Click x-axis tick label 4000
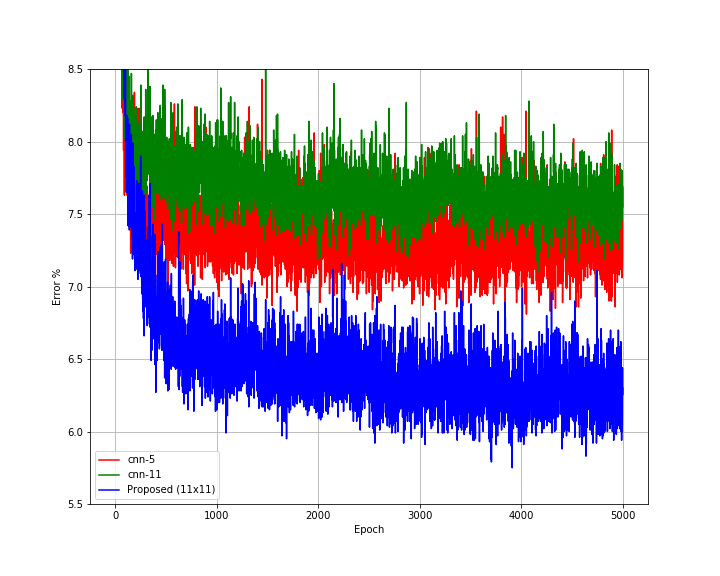 [x=521, y=515]
